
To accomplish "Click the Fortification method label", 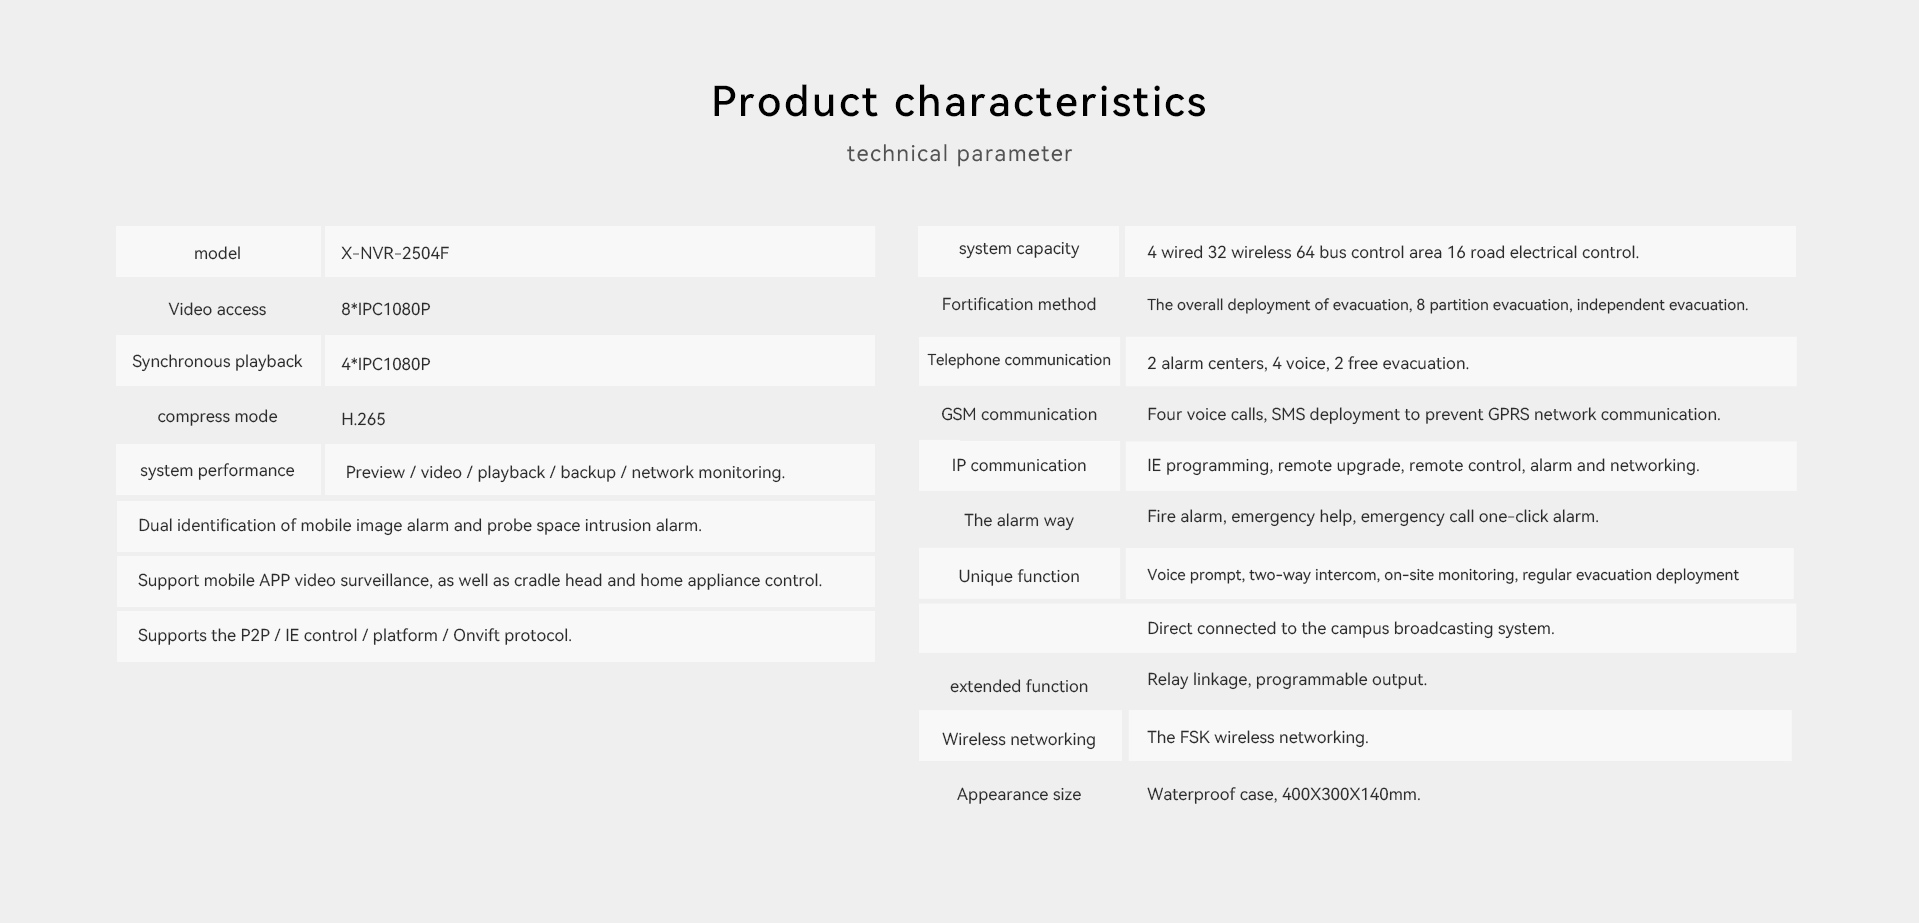I will [1019, 305].
